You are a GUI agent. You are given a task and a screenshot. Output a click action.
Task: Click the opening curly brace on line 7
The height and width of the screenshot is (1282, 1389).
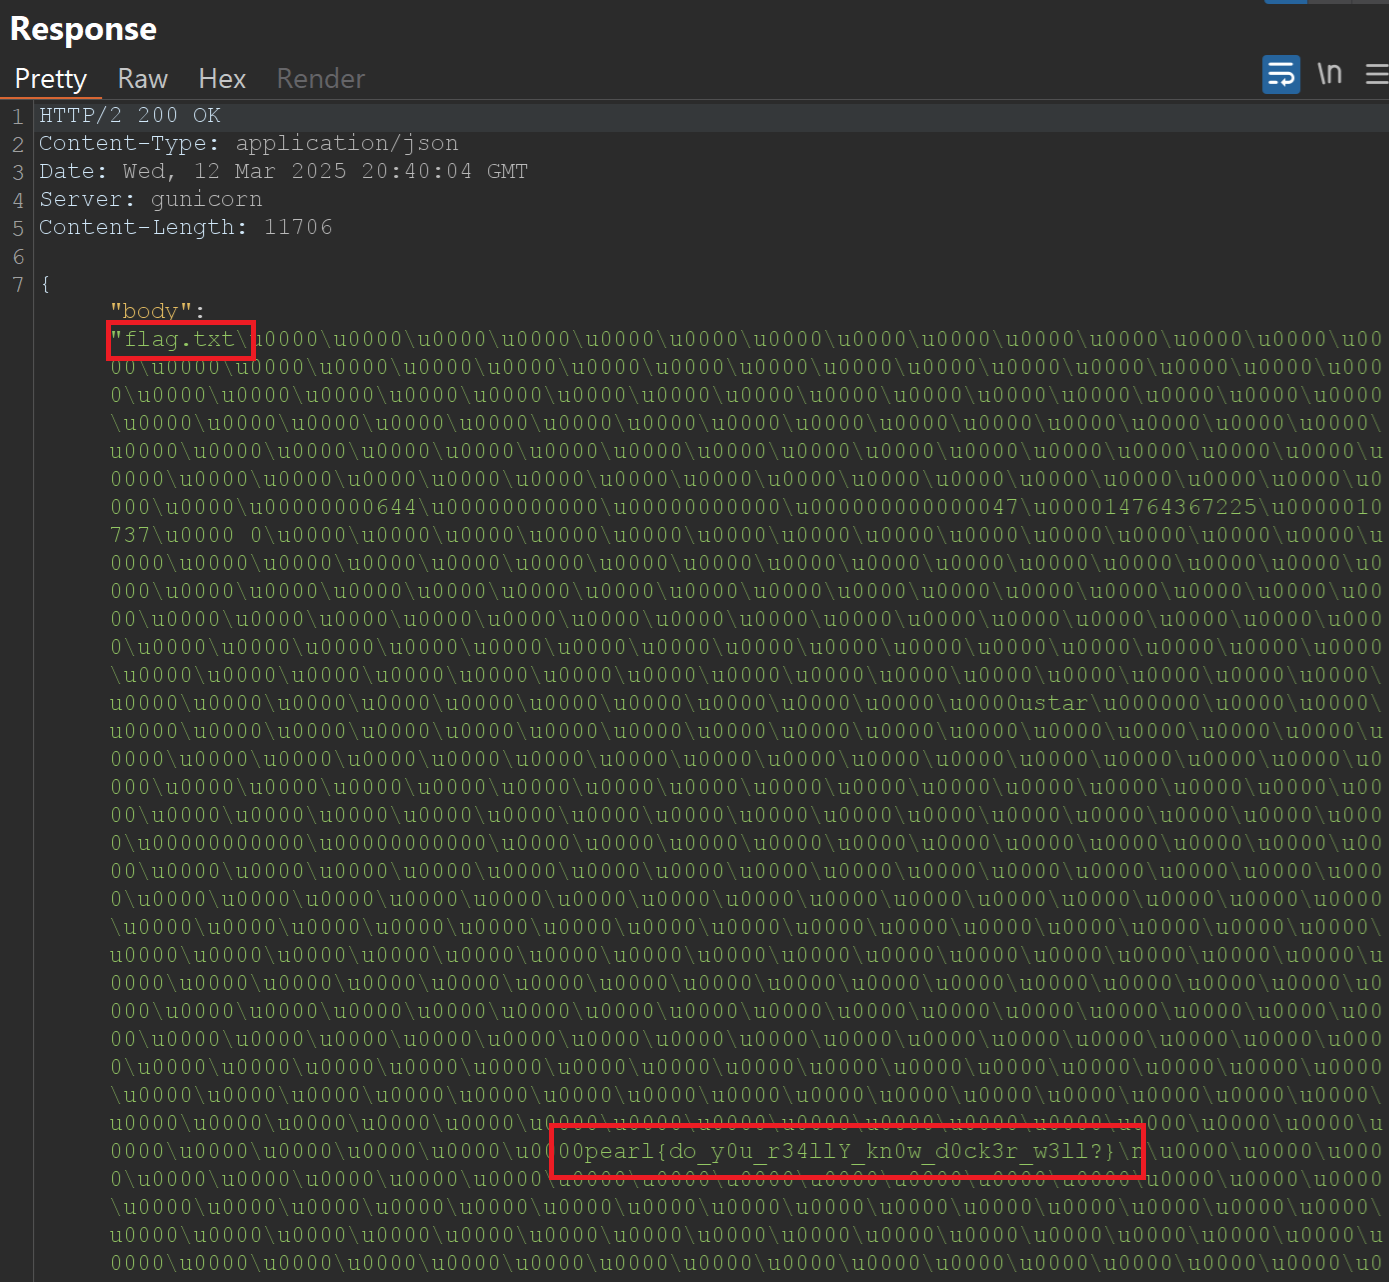click(x=45, y=285)
